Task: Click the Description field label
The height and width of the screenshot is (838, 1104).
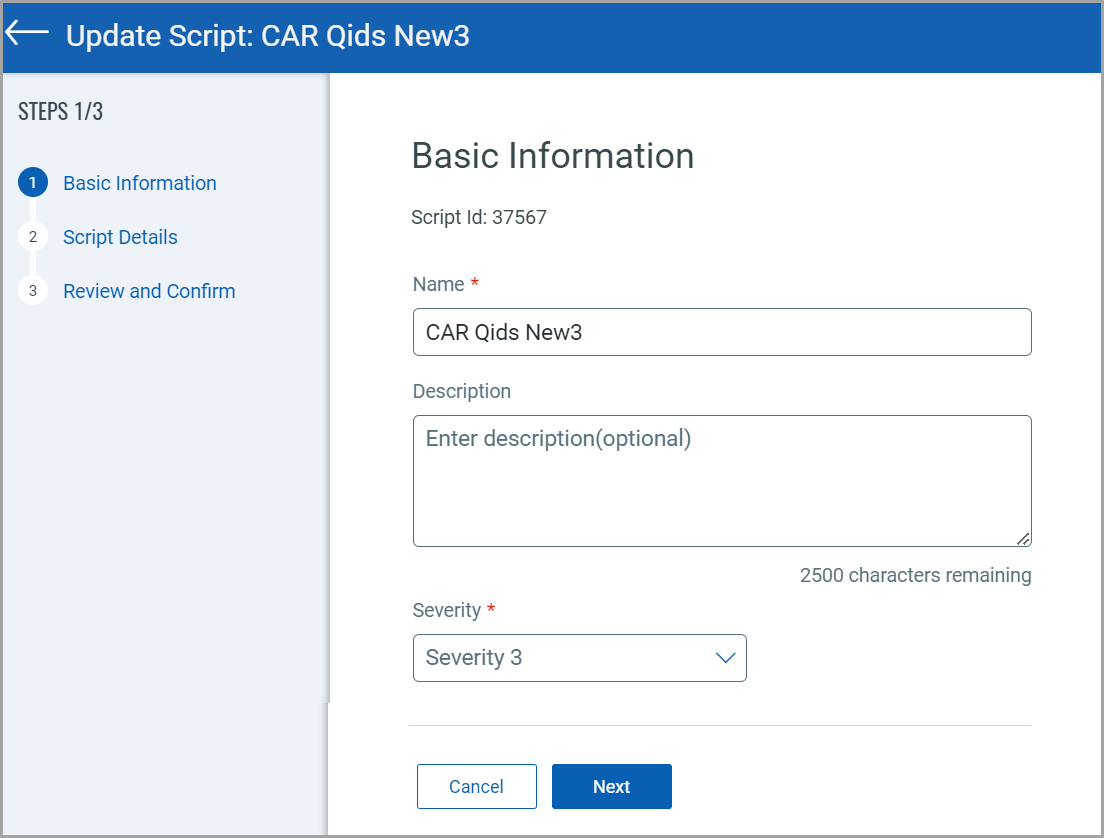Action: click(x=461, y=391)
